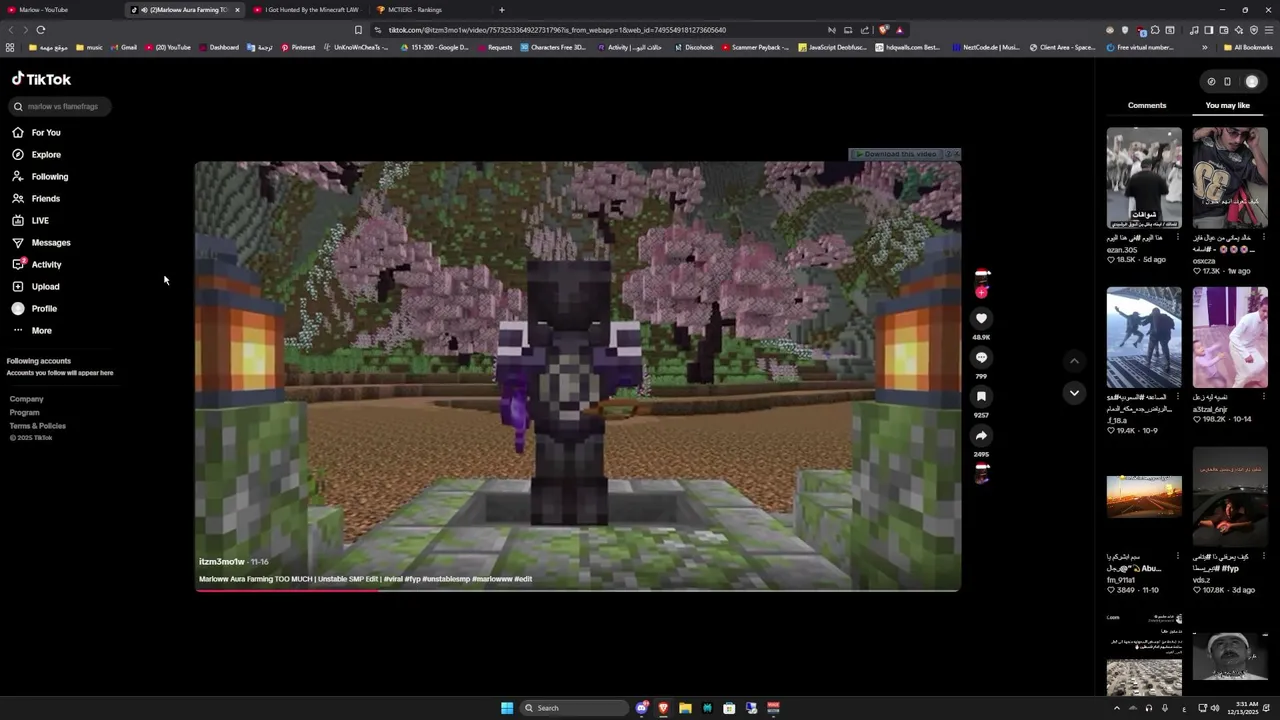Show more bookmarks with the double chevron
Viewport: 1280px width, 720px height.
pyautogui.click(x=1204, y=47)
